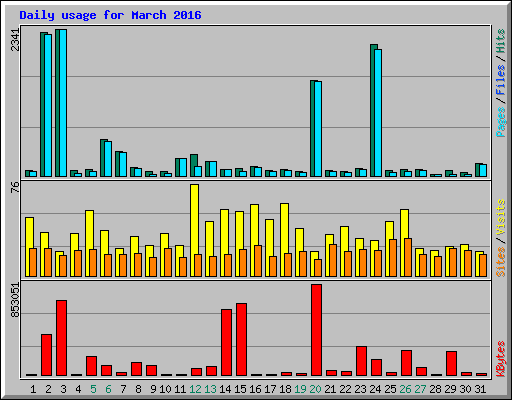Image resolution: width=512 pixels, height=400 pixels.
Task: Click the 853051 axis maximum label
Action: click(x=15, y=300)
